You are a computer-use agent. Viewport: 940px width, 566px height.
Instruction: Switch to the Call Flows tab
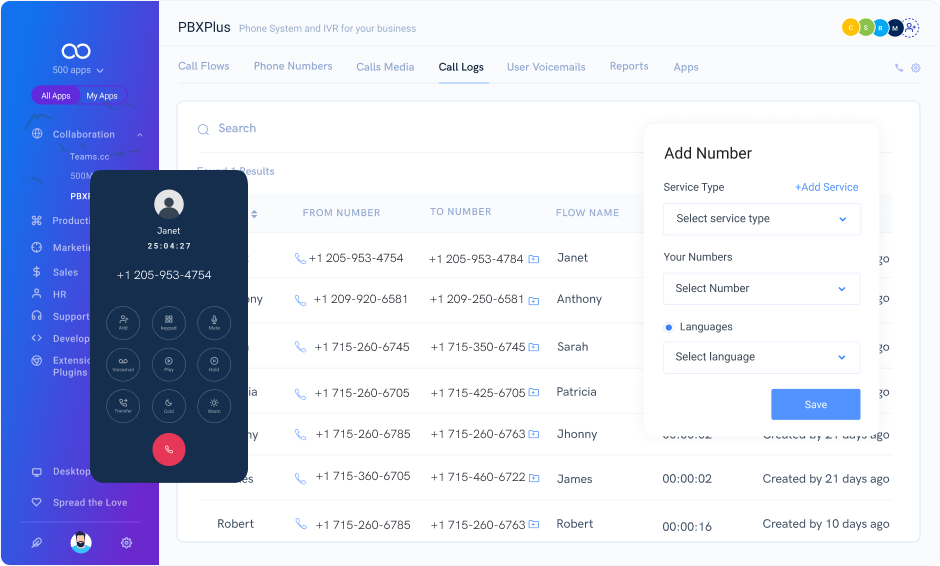[x=204, y=66]
